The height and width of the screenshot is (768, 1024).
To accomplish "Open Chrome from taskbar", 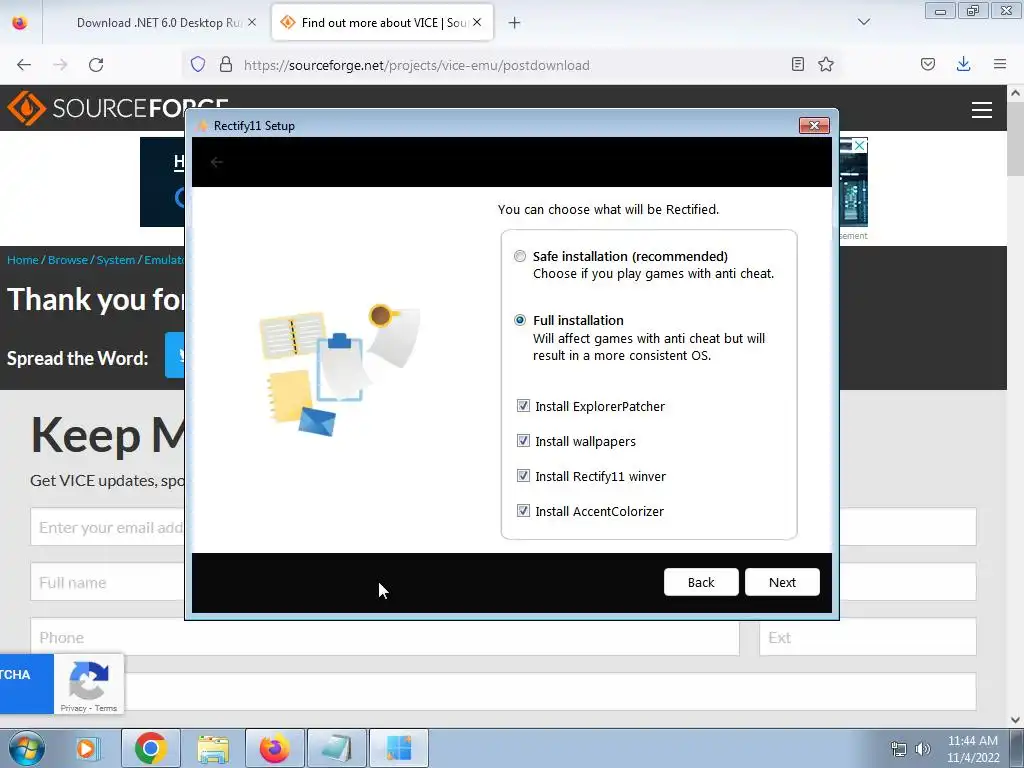I will point(151,748).
